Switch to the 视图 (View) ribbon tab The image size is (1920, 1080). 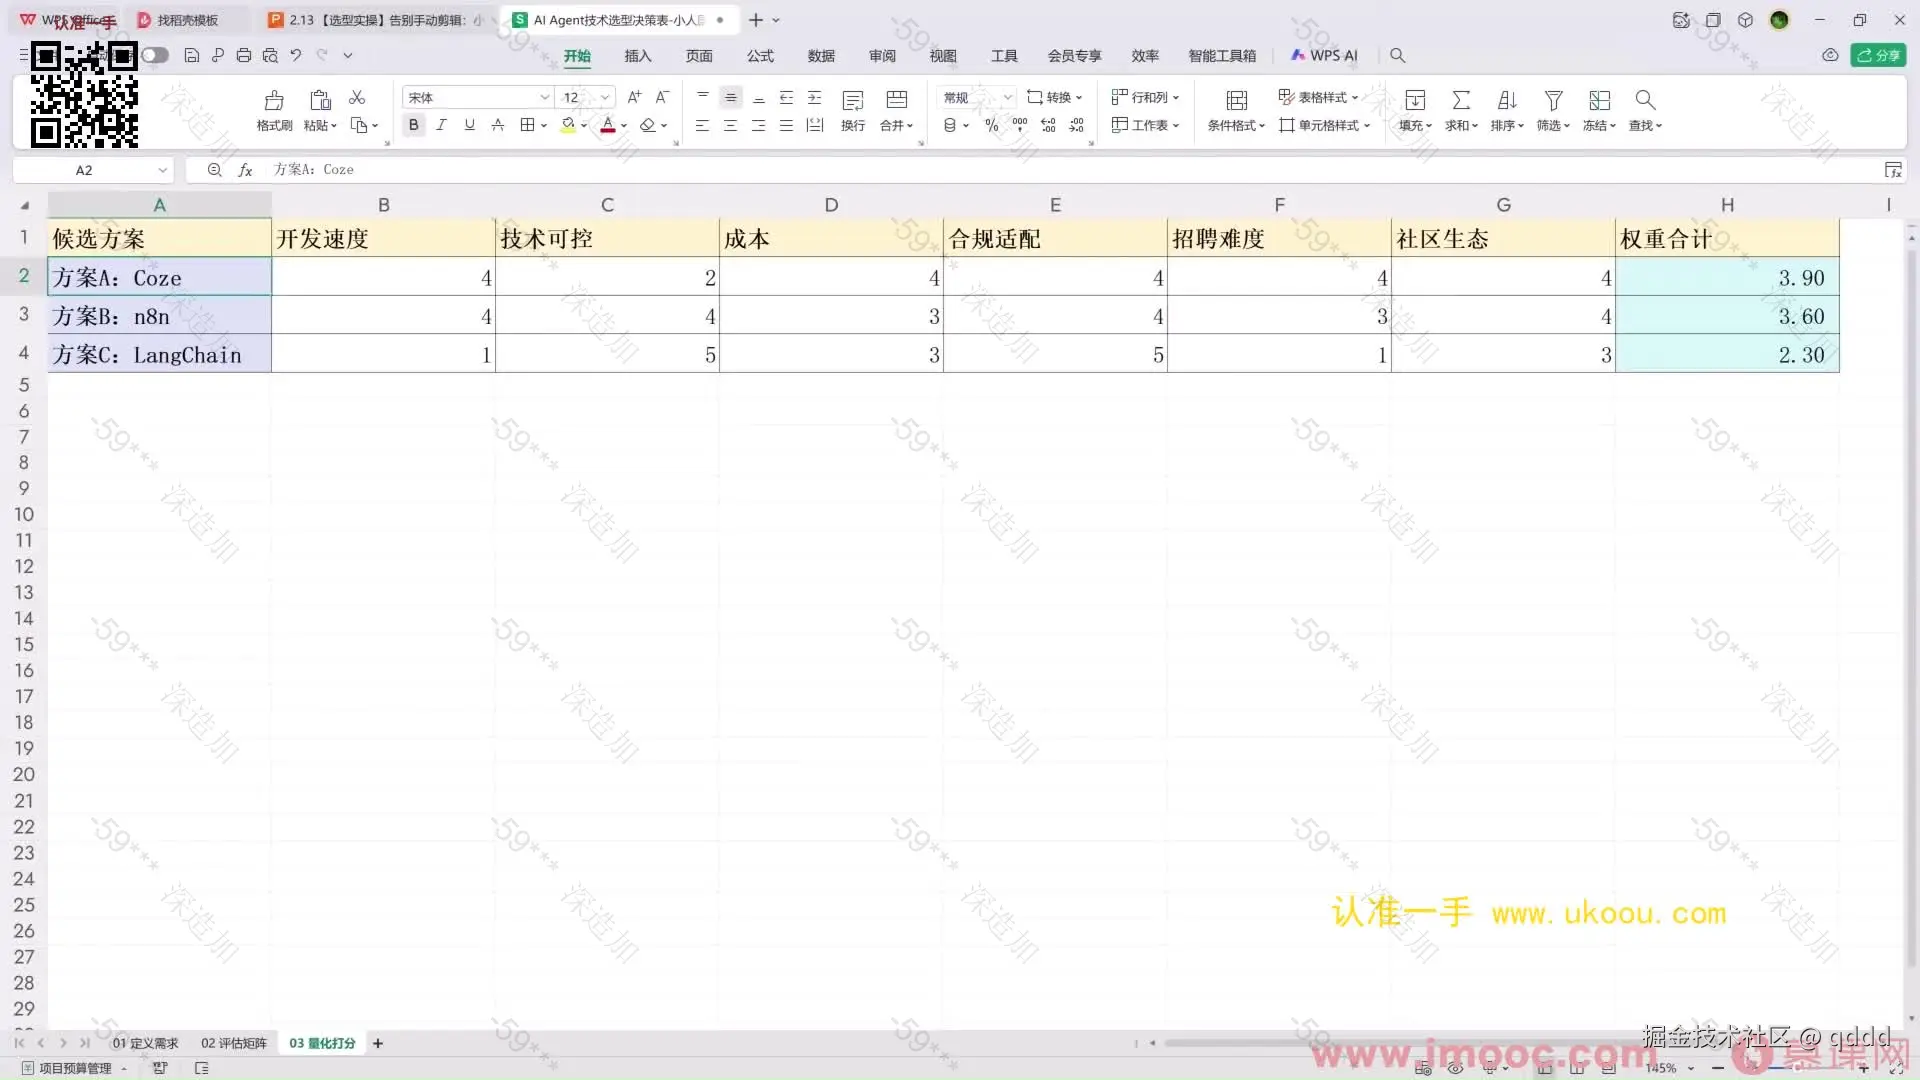click(943, 56)
